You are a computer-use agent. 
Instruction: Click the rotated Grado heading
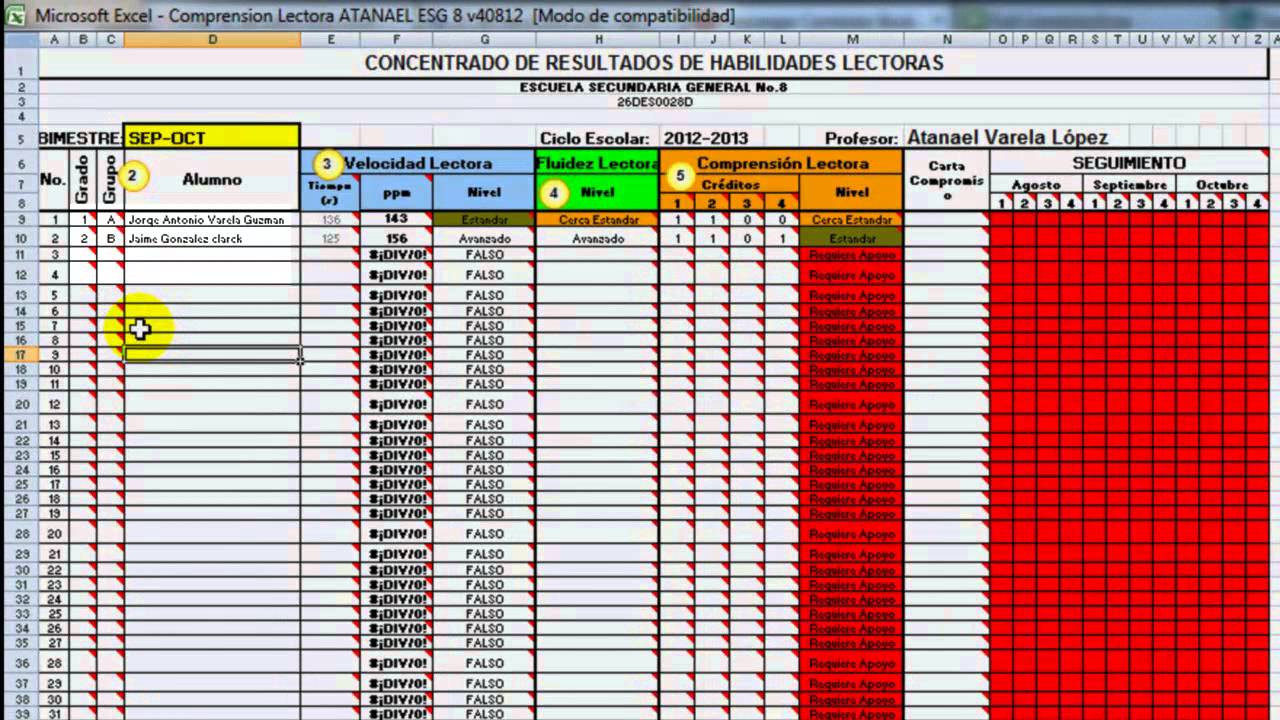tap(83, 178)
